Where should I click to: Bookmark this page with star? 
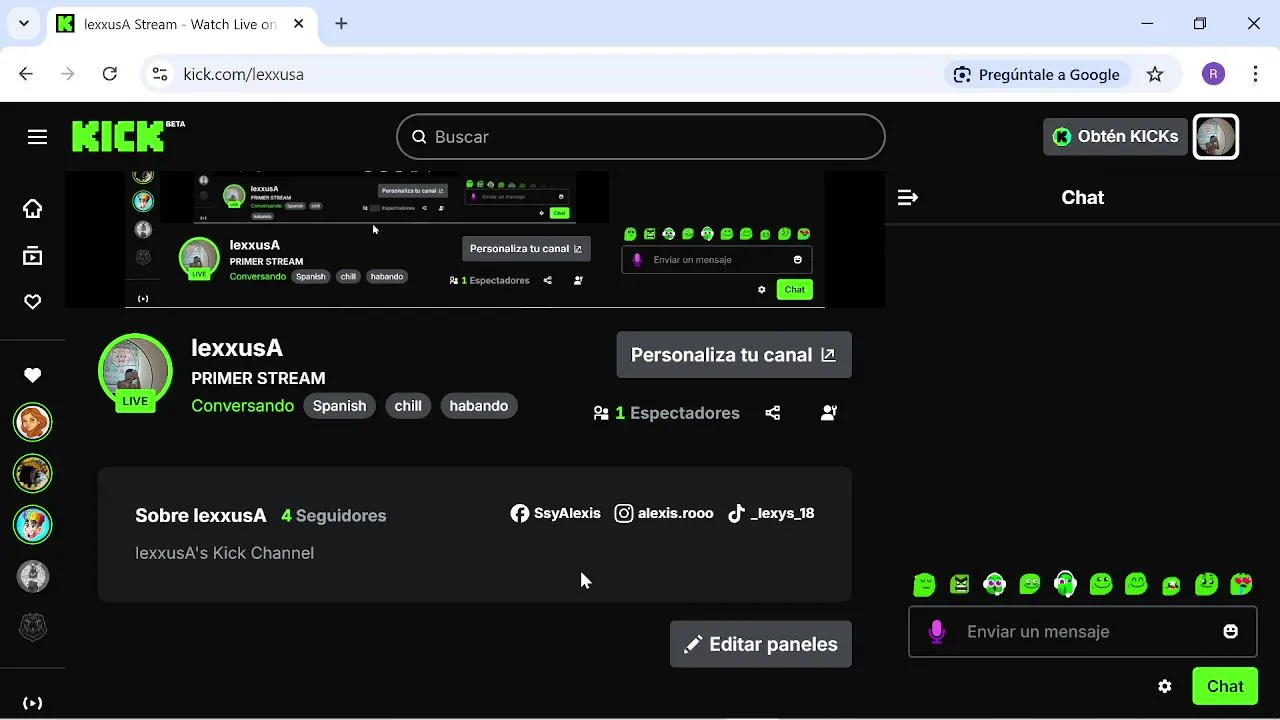tap(1155, 74)
